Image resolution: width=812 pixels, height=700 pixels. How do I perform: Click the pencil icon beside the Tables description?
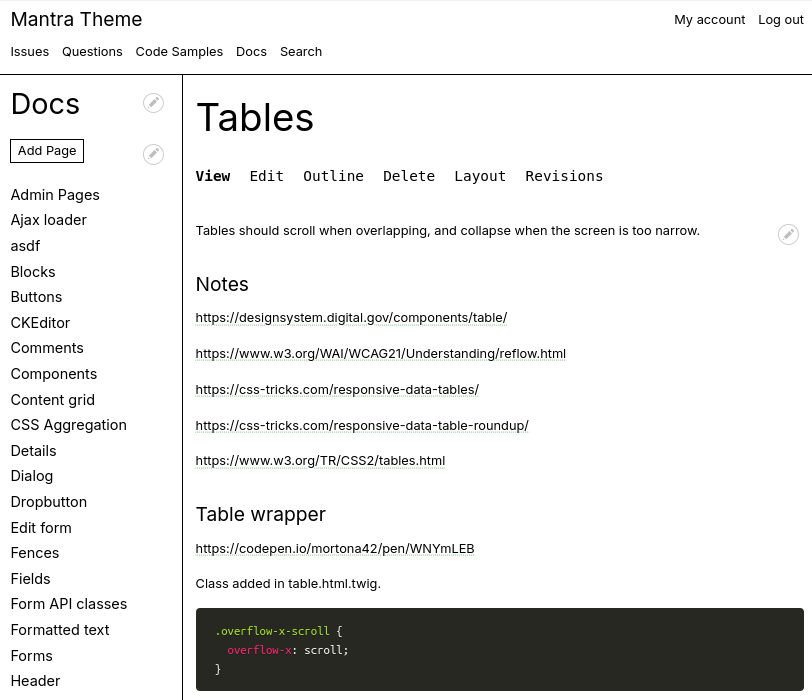coord(788,234)
